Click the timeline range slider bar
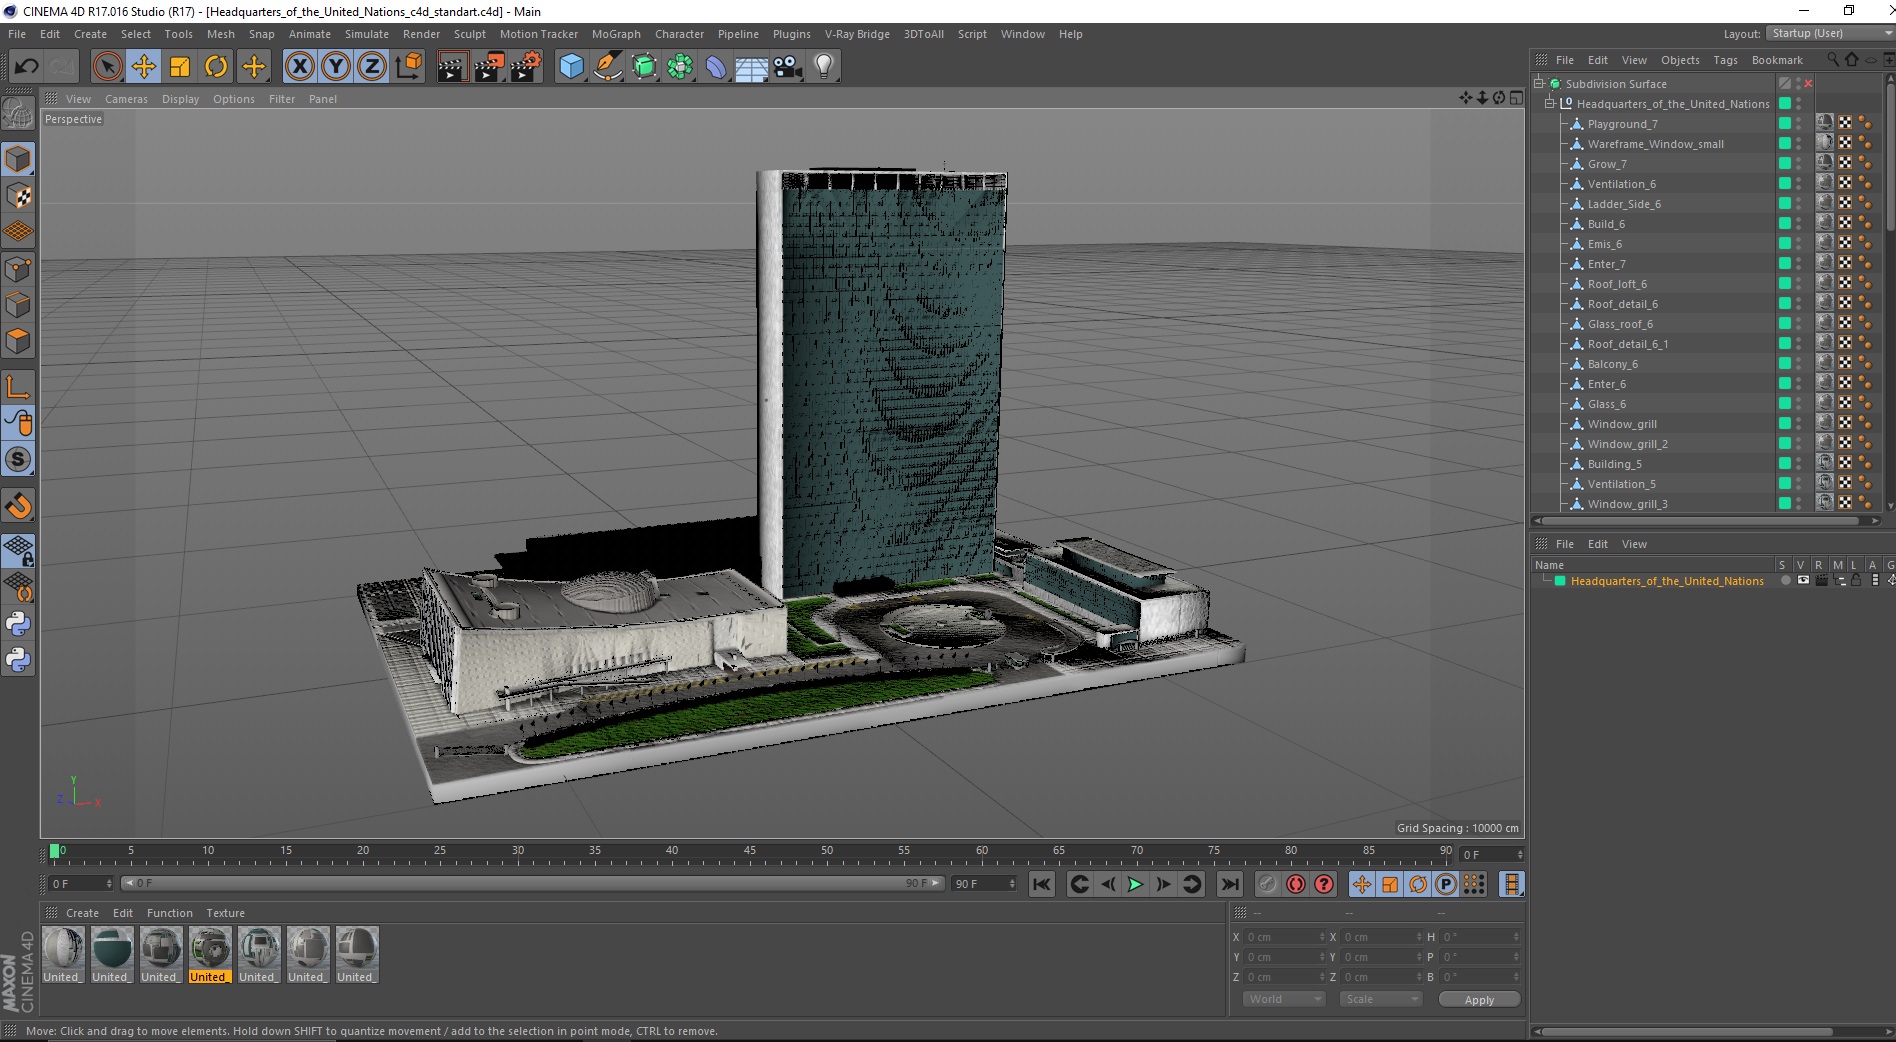 (x=531, y=883)
